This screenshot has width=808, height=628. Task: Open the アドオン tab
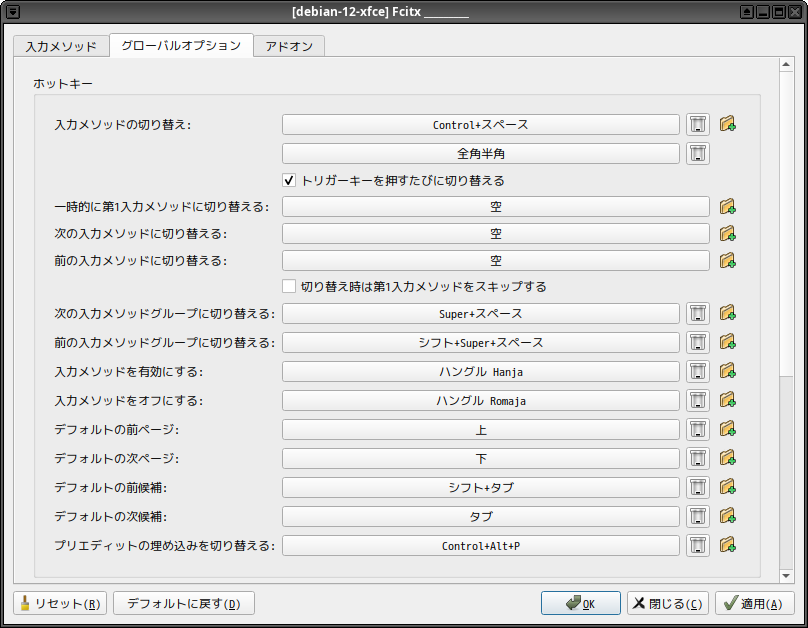pyautogui.click(x=288, y=45)
